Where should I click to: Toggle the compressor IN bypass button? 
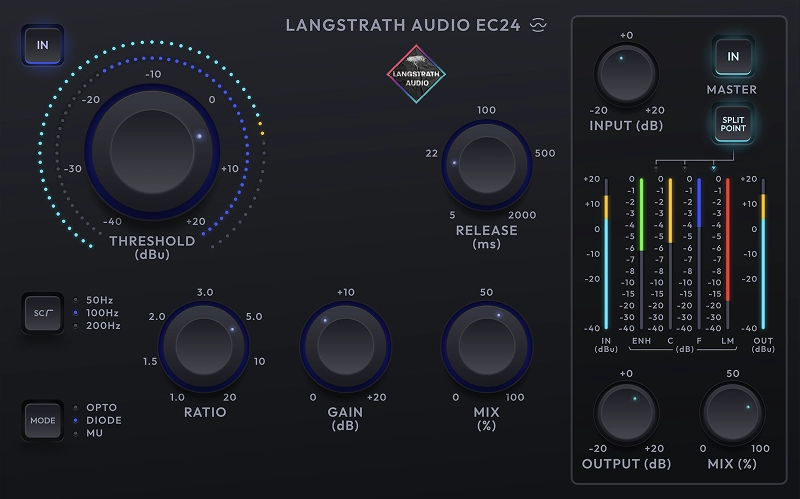[42, 45]
